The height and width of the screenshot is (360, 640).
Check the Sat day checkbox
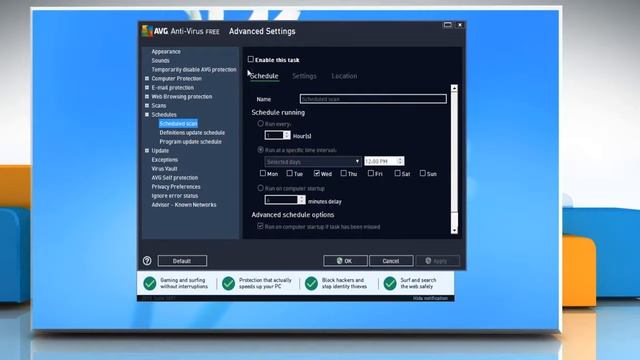tap(397, 173)
